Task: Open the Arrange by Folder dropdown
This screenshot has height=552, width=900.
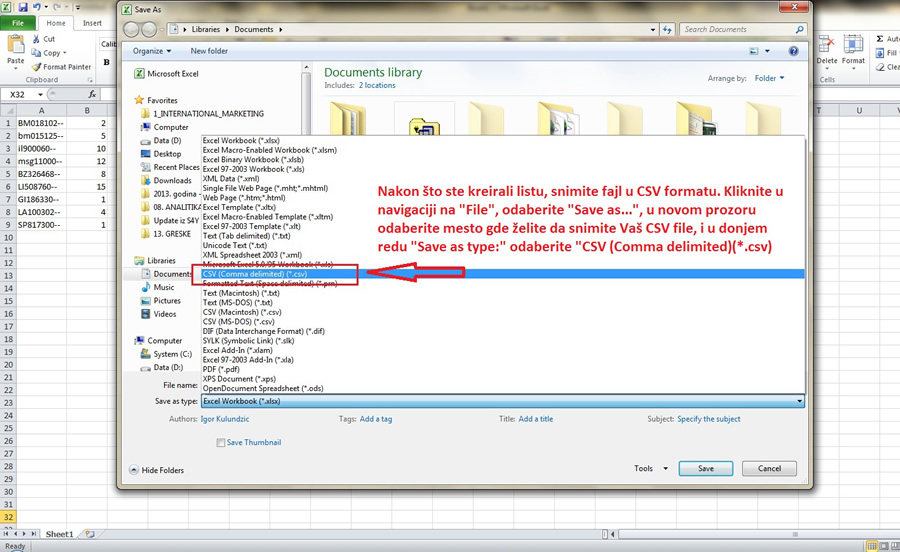Action: 769,78
